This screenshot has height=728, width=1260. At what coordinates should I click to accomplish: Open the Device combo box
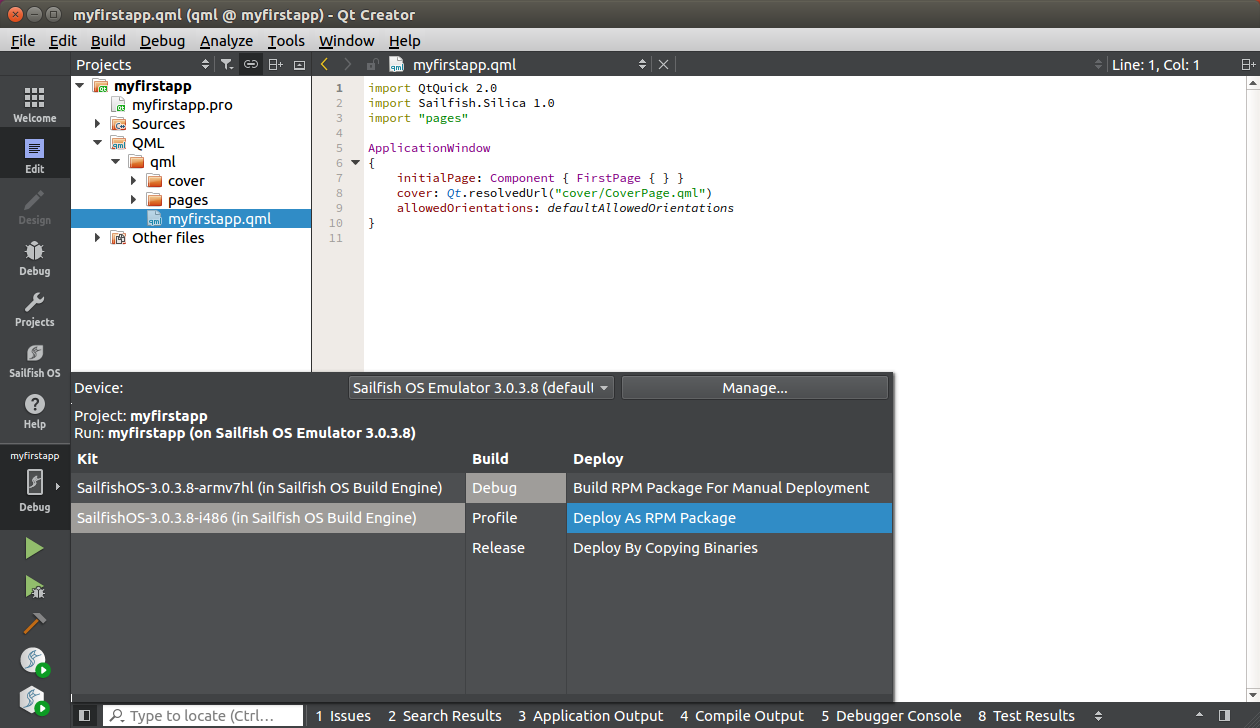pyautogui.click(x=480, y=388)
